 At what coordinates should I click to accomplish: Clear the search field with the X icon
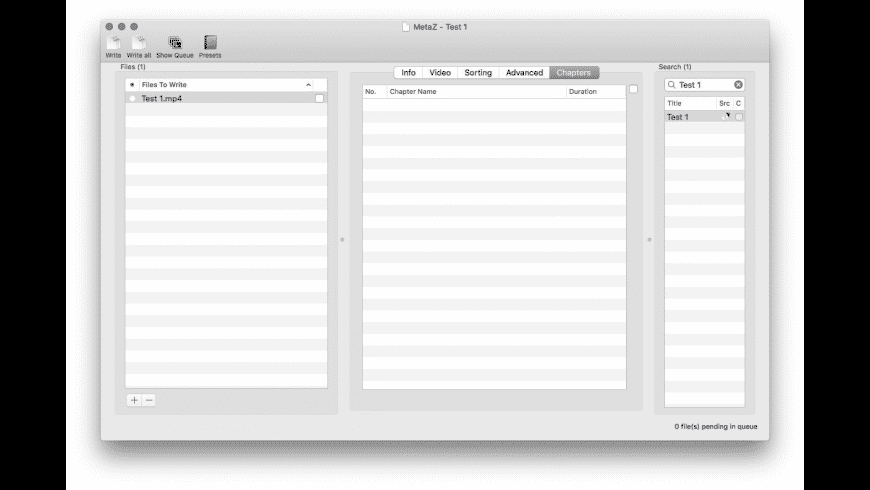738,85
